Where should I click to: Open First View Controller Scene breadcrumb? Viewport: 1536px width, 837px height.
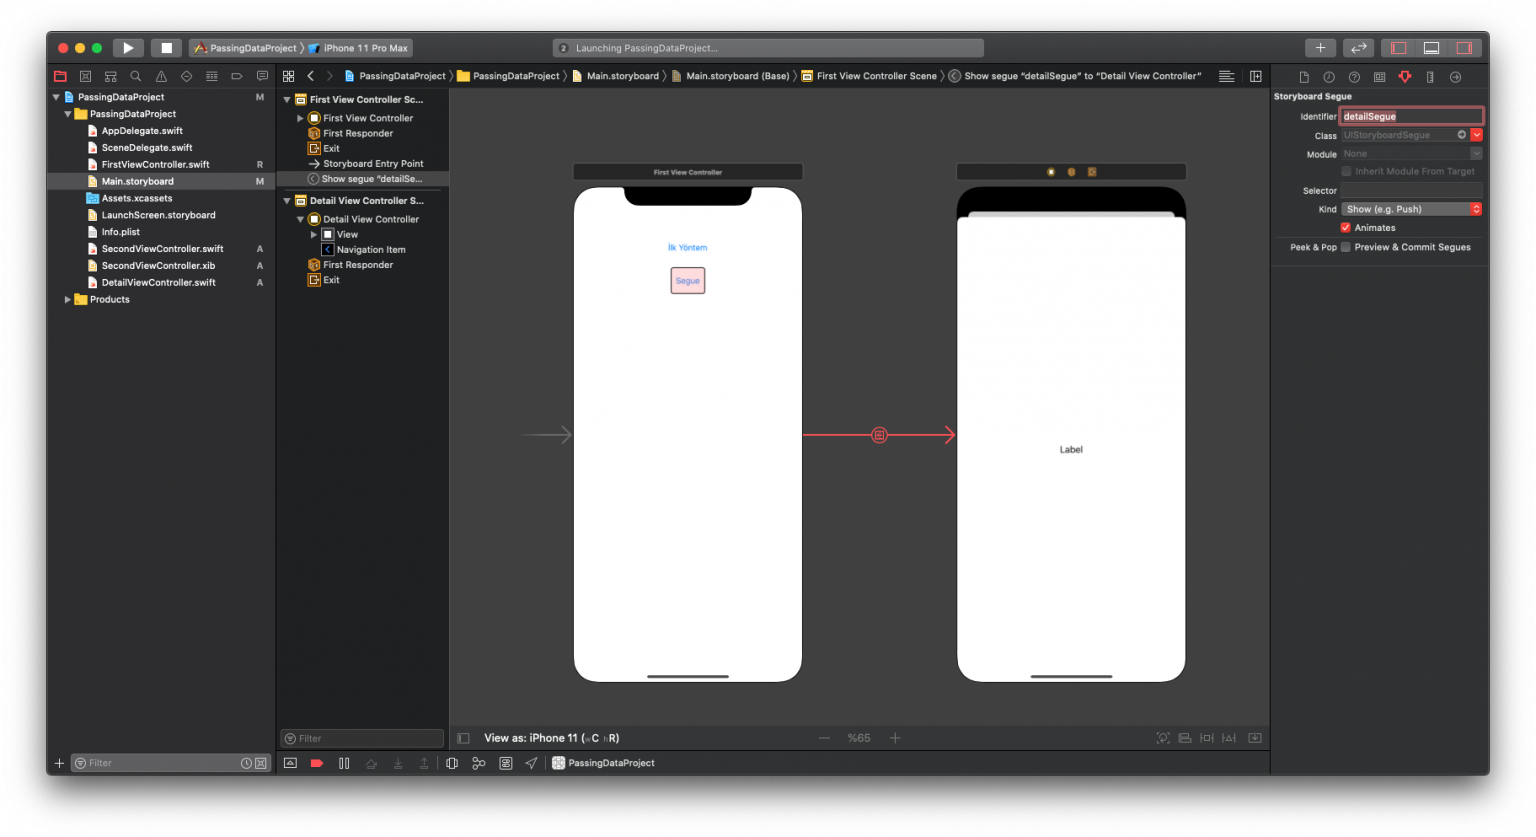coord(875,75)
